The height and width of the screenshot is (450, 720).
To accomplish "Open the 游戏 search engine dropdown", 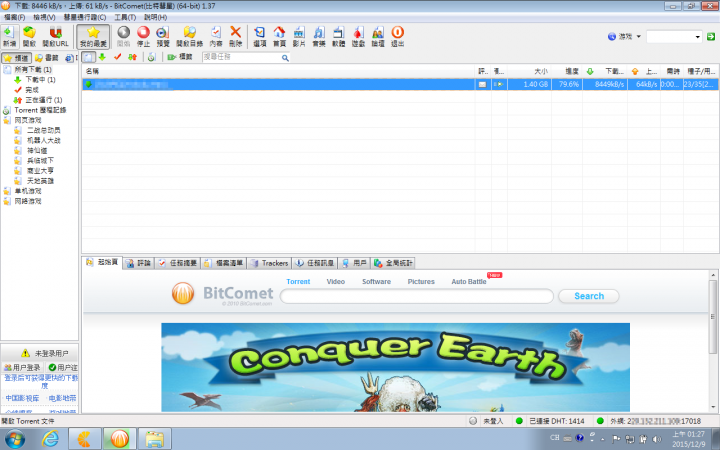I will tap(624, 36).
